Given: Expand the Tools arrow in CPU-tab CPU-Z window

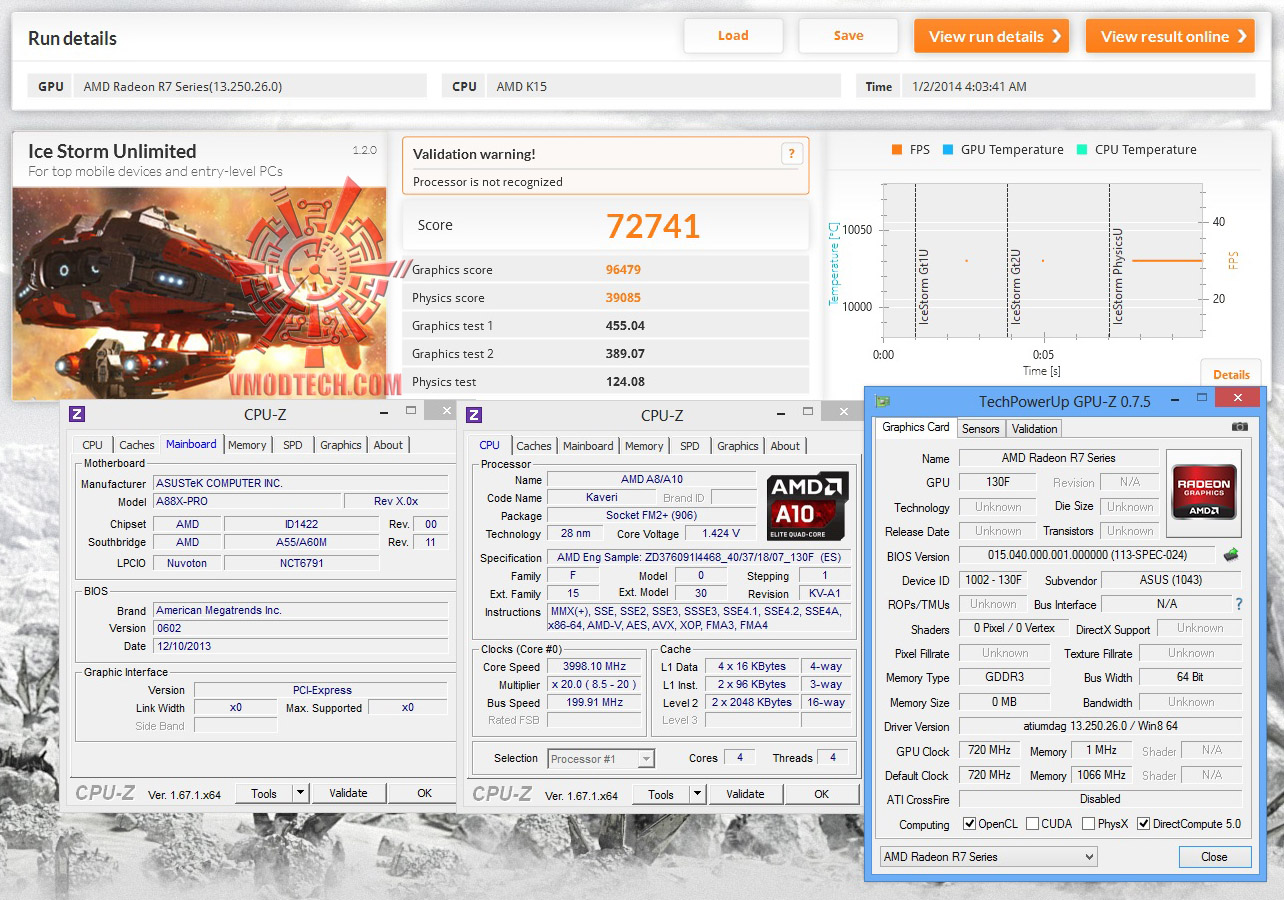Looking at the screenshot, I should click(x=697, y=794).
